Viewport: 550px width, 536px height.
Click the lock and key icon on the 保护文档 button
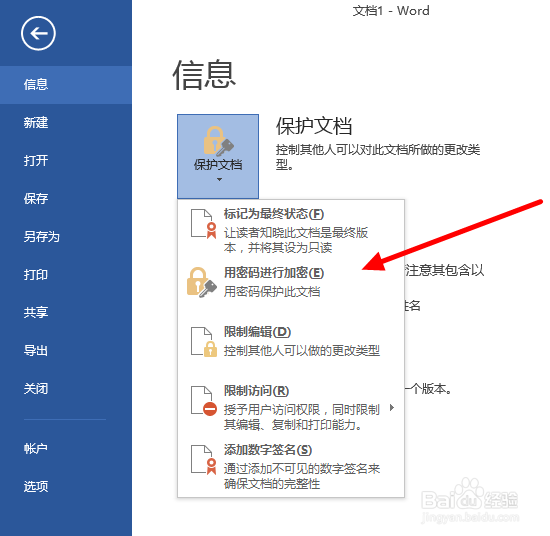(218, 141)
